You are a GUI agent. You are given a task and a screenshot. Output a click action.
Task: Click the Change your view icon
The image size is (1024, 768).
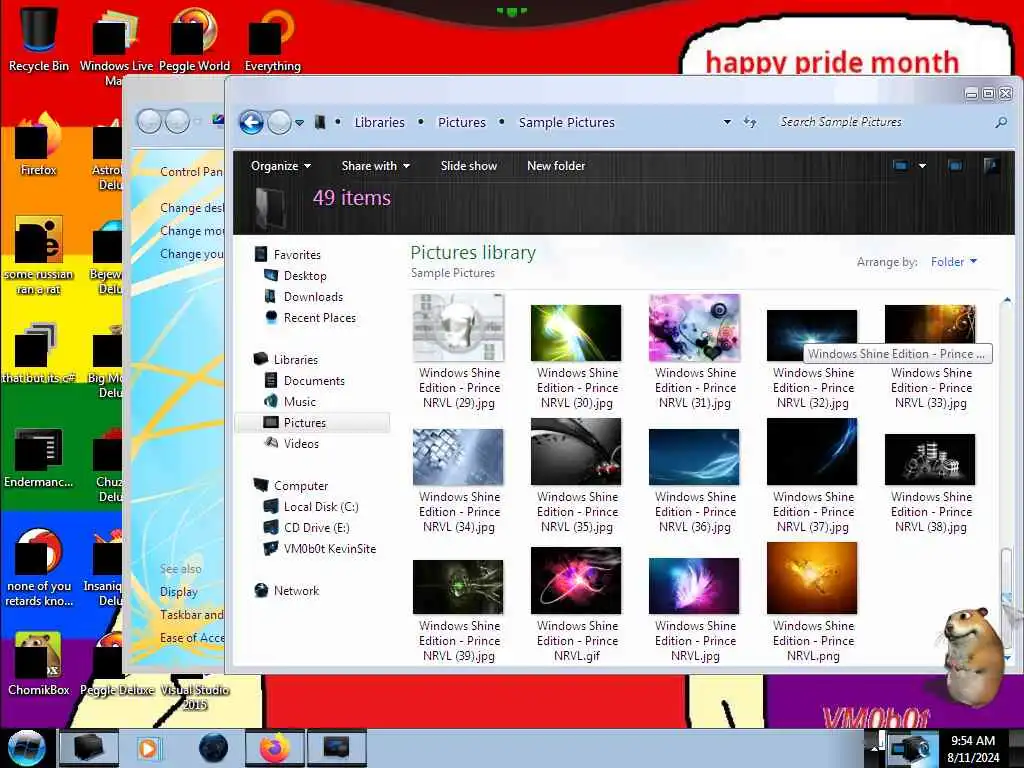coord(900,166)
